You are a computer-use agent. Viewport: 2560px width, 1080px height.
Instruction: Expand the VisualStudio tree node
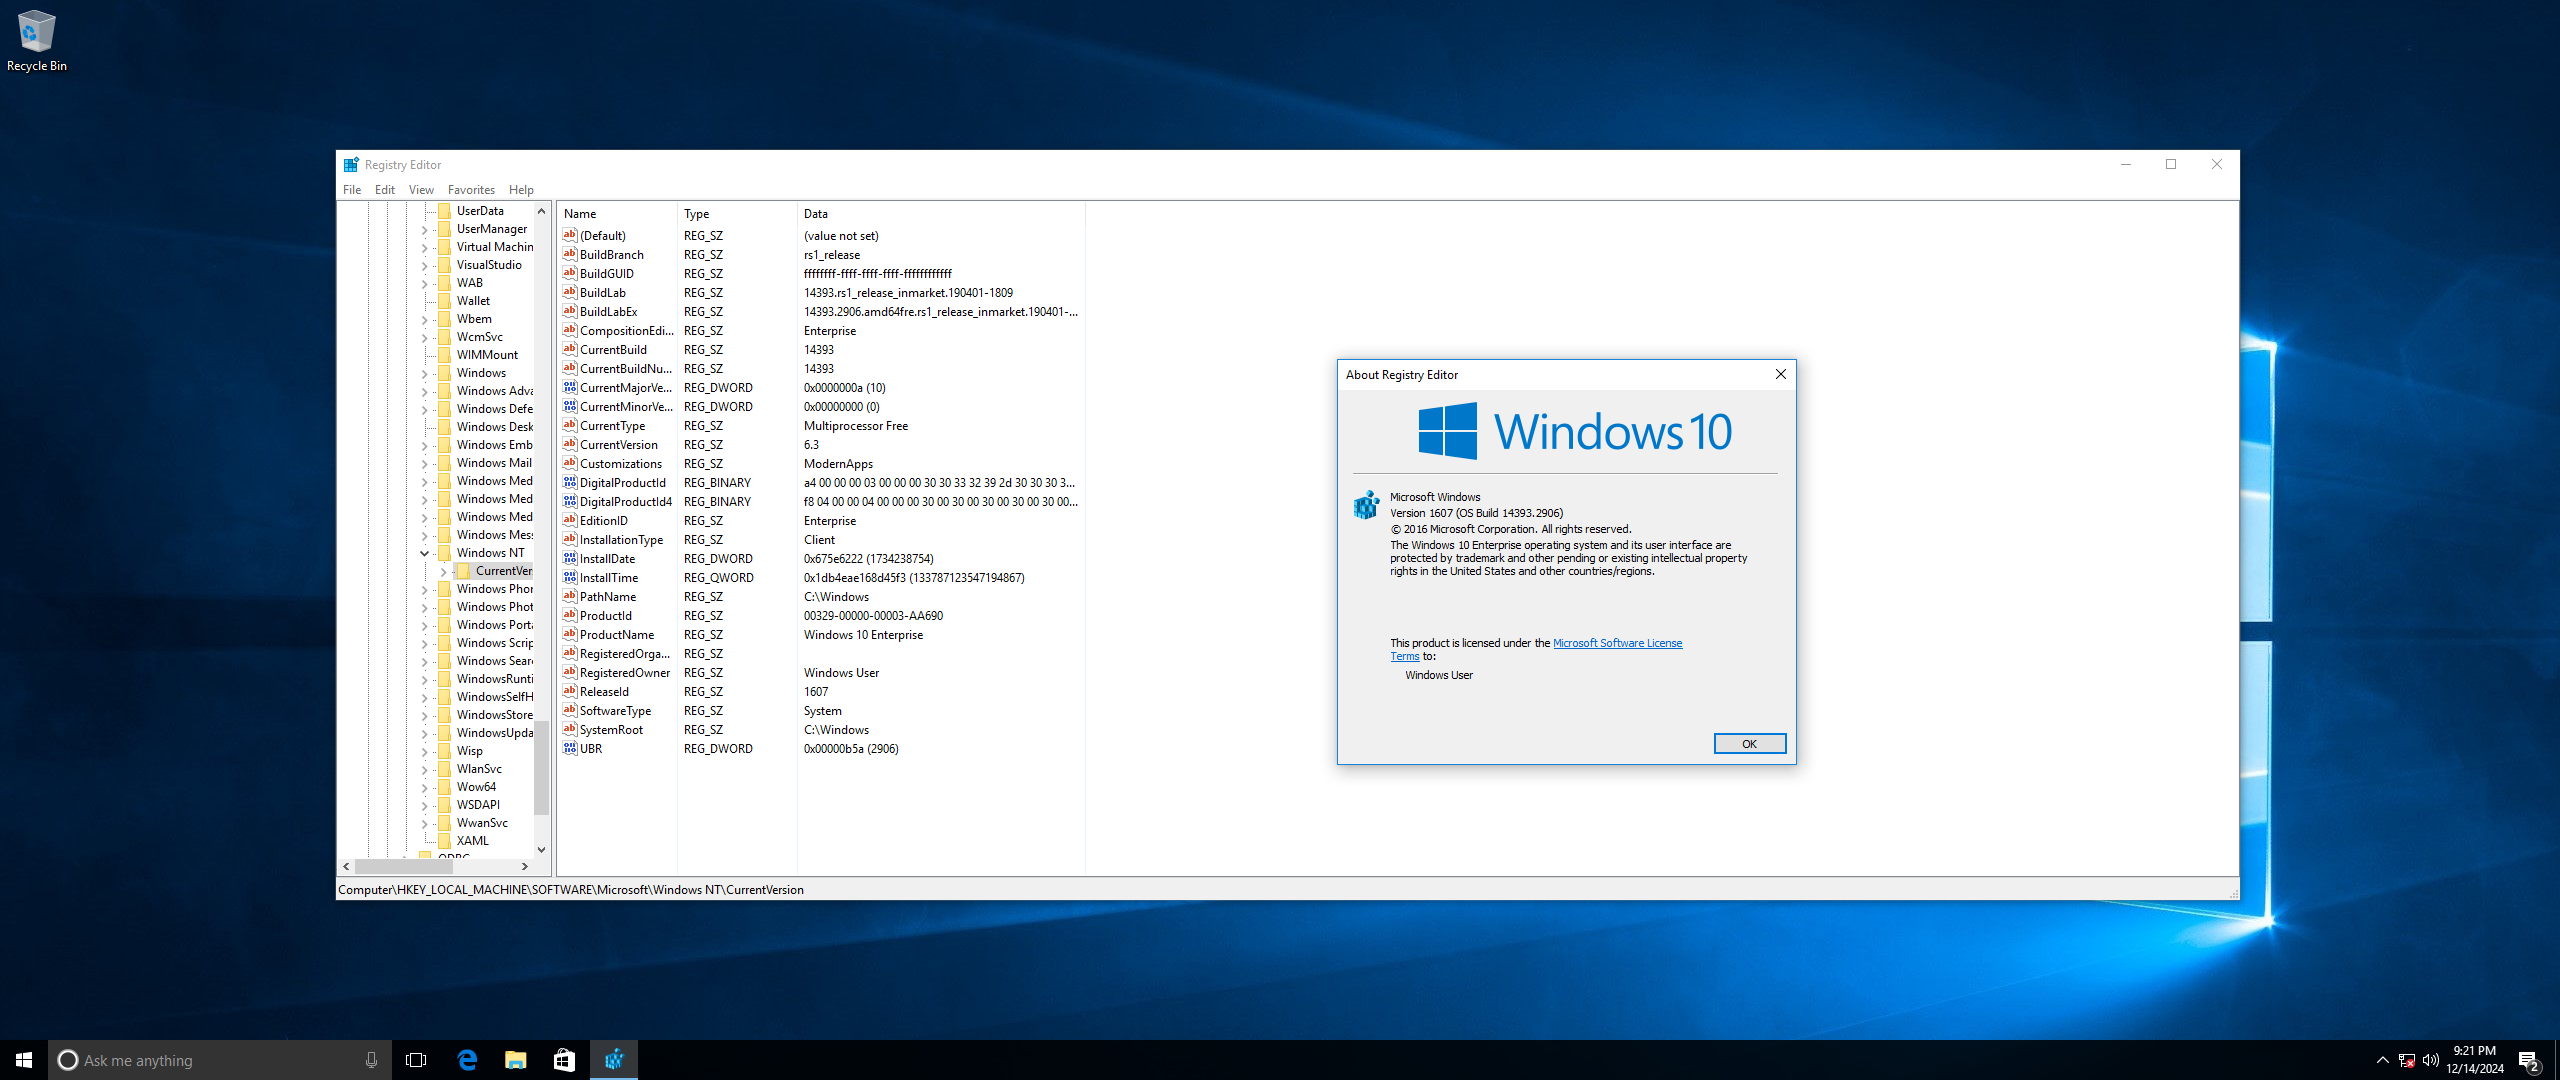(x=424, y=265)
